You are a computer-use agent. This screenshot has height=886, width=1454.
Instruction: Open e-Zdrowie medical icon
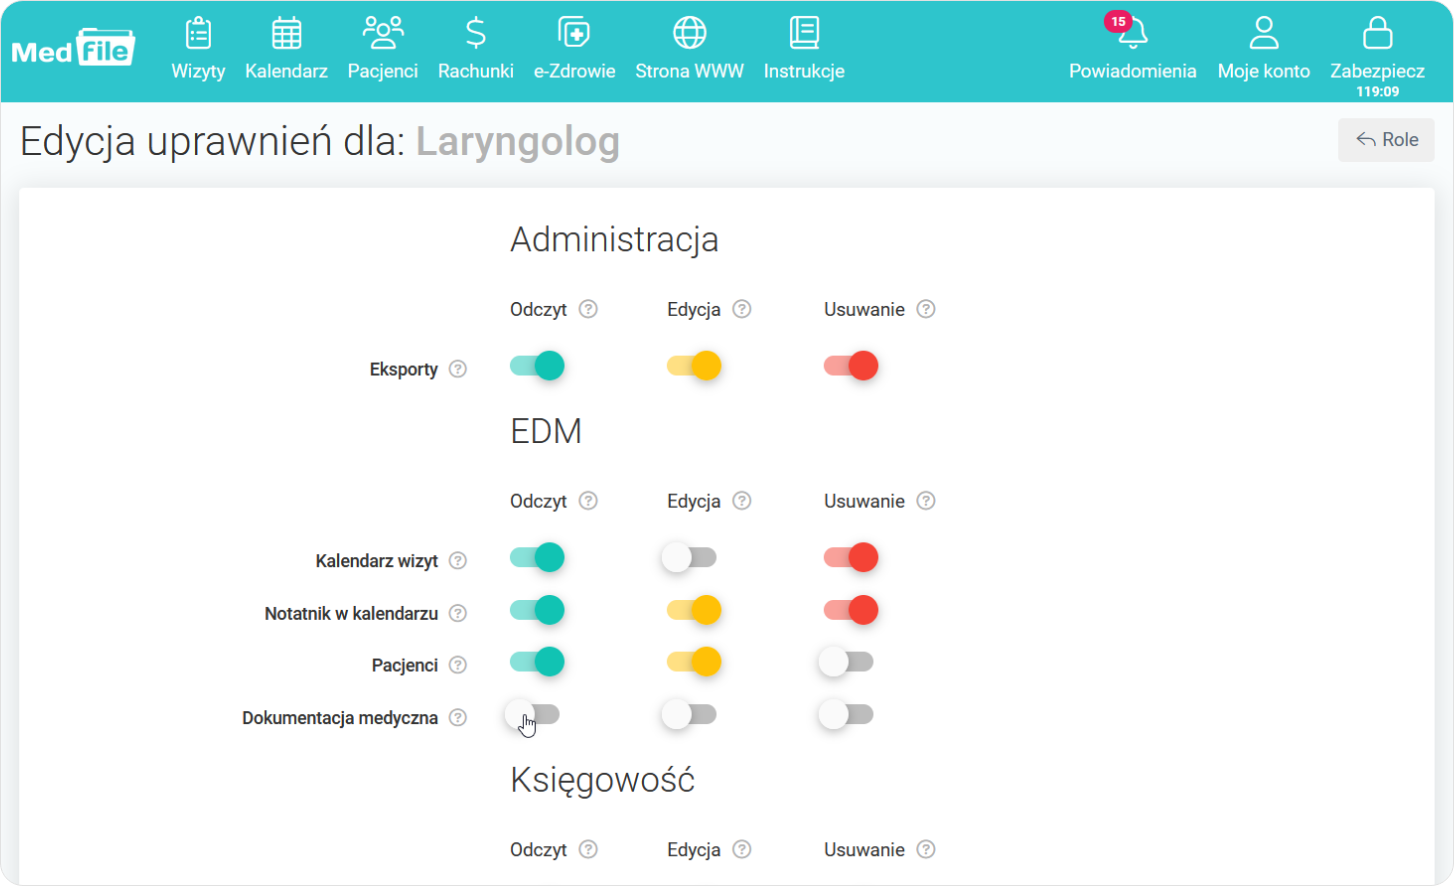click(x=574, y=34)
